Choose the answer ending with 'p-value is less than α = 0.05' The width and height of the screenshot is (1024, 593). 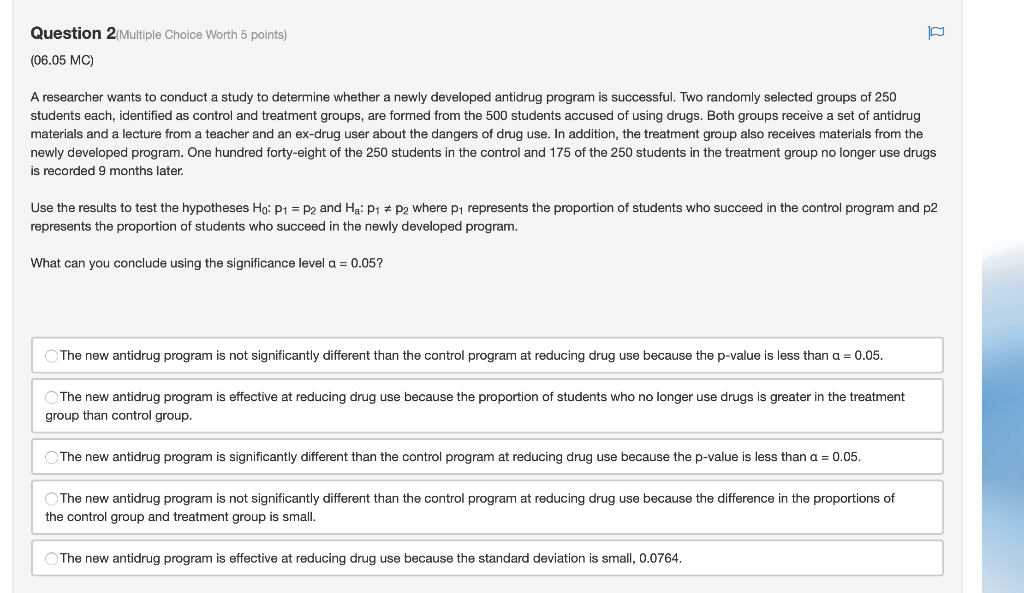click(470, 355)
